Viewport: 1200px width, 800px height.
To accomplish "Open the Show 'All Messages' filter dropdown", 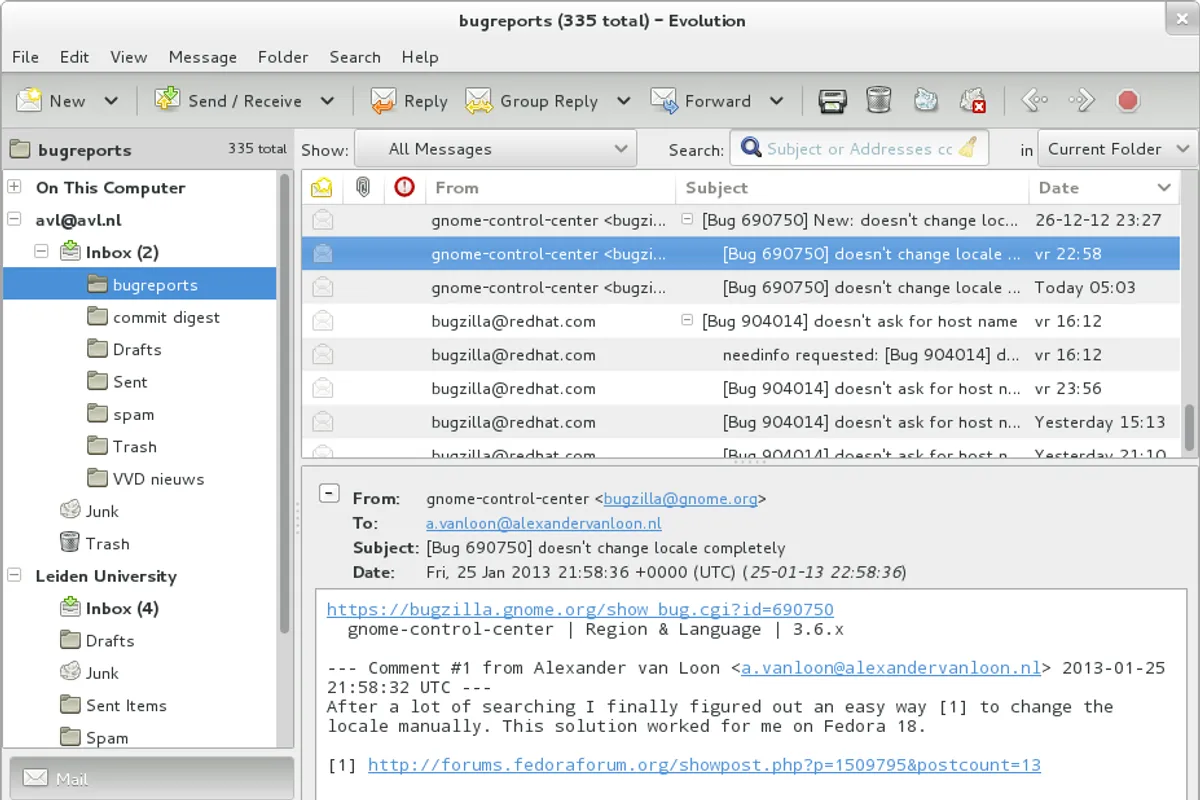I will point(495,149).
